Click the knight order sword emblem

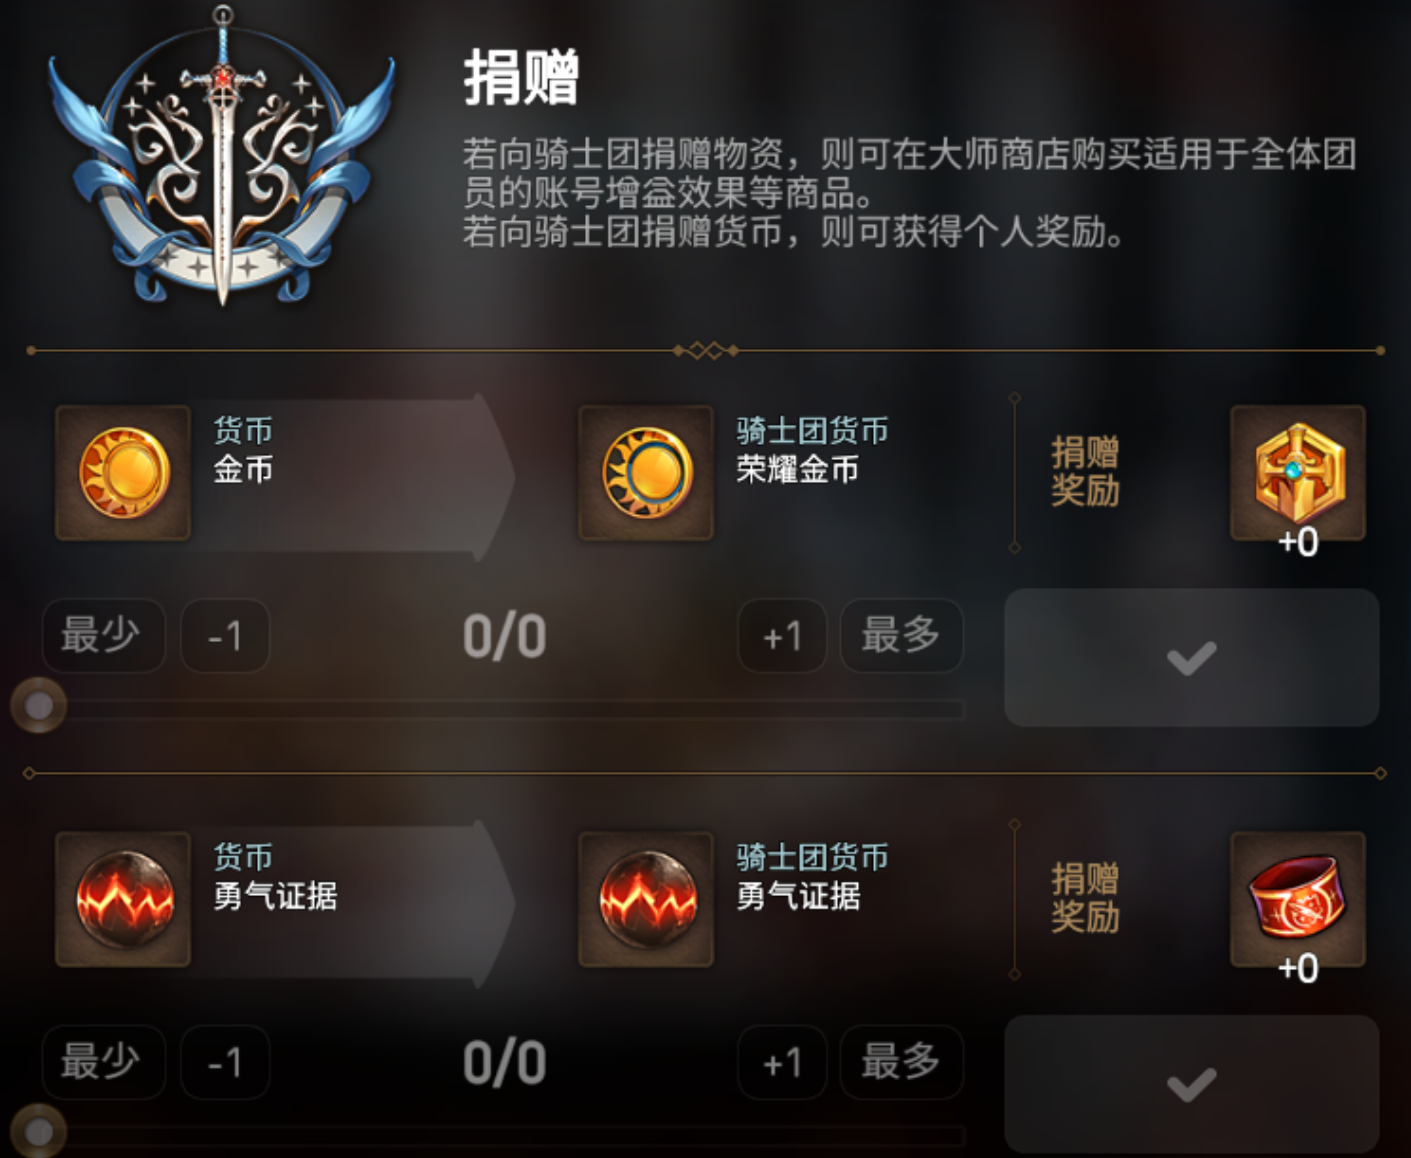(x=222, y=157)
